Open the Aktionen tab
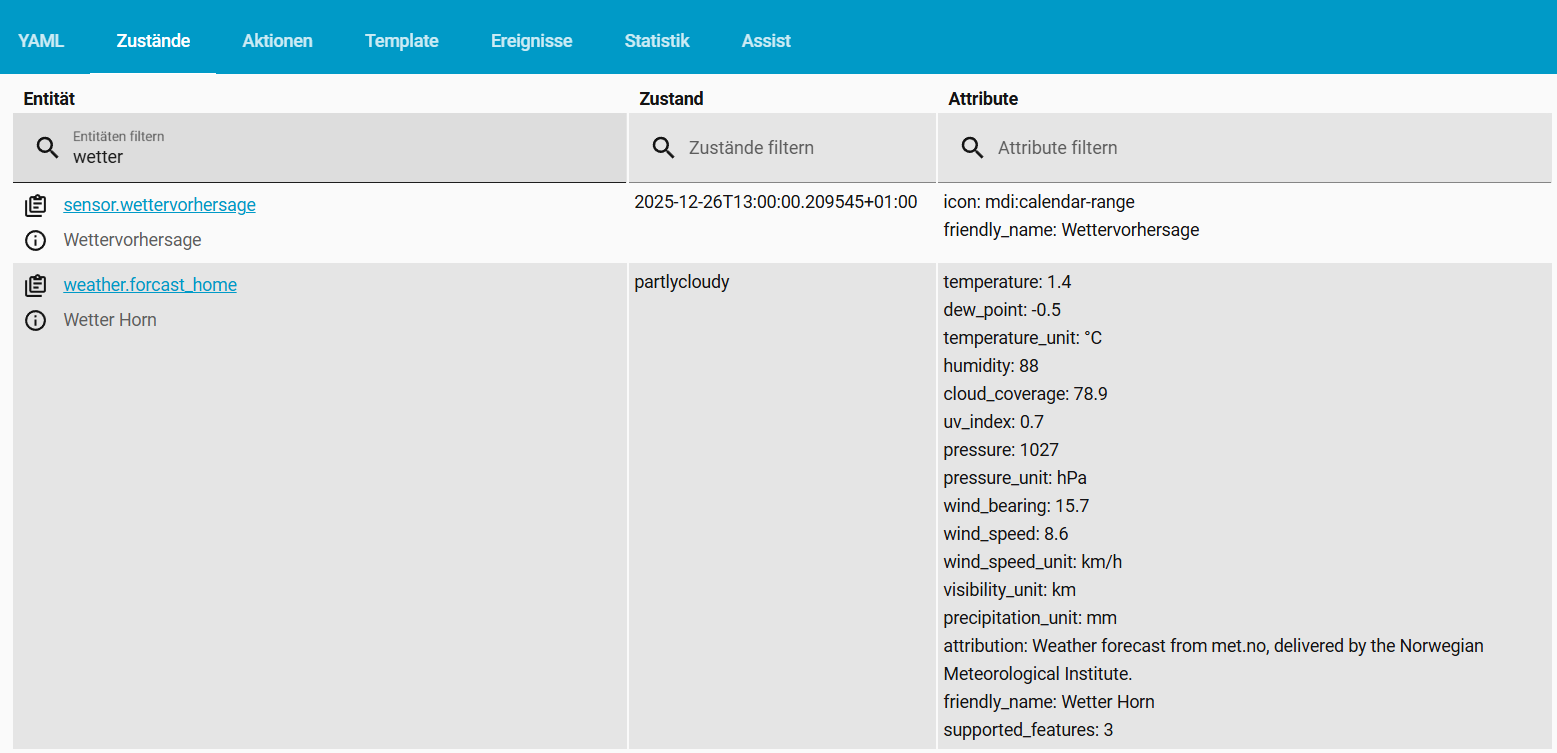This screenshot has width=1557, height=753. (x=277, y=41)
